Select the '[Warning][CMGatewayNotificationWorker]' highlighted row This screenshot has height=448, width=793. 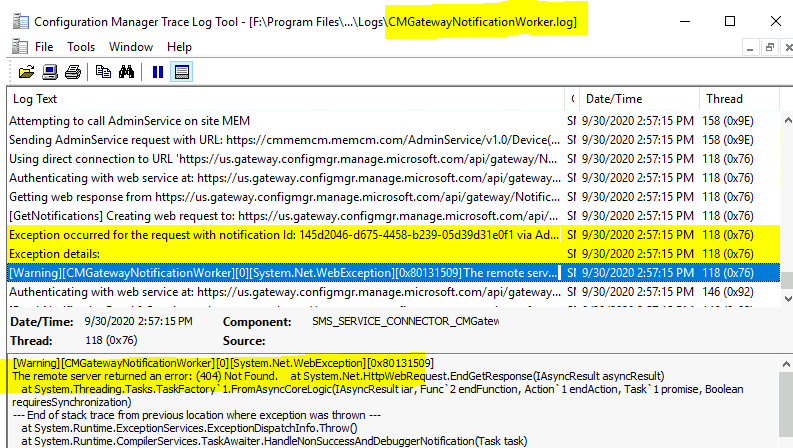click(393, 273)
